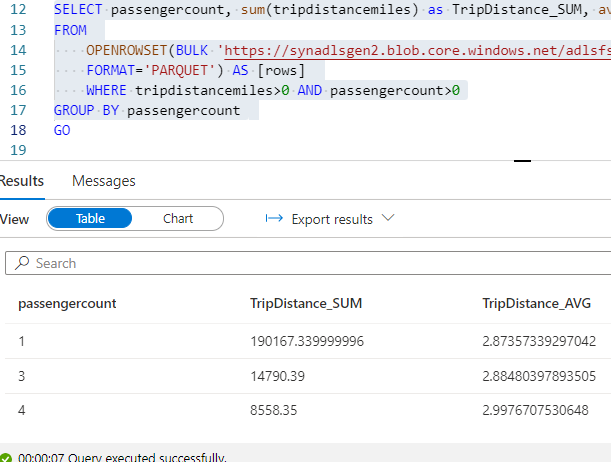611x462 pixels.
Task: Expand the Export results dropdown chevron
Action: pyautogui.click(x=388, y=218)
